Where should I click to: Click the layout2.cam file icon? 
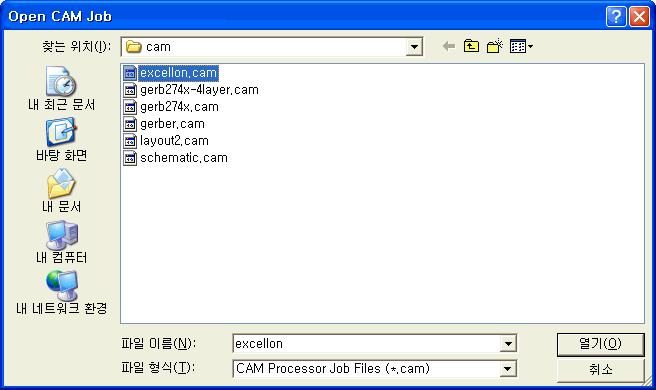point(130,141)
